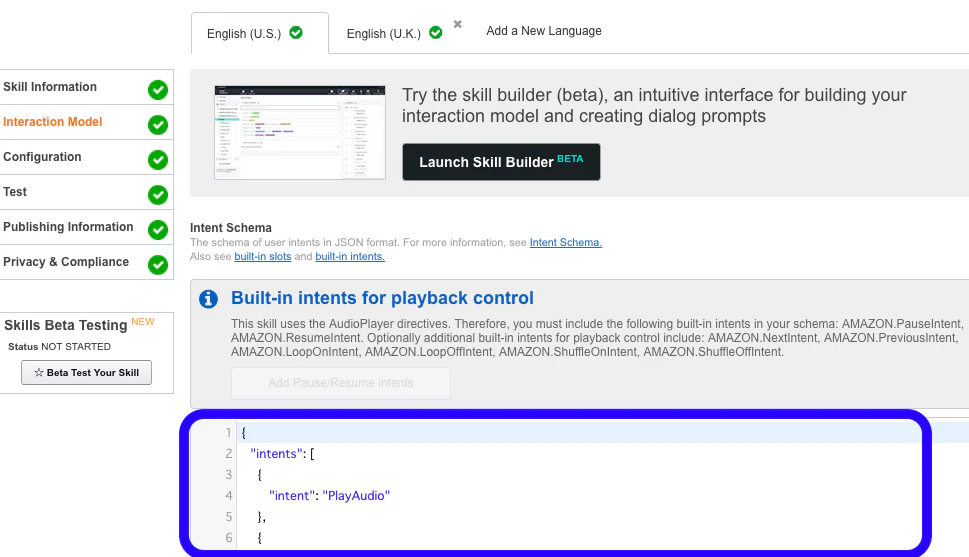Click the "intents" key in the JSON editor
This screenshot has height=557, width=969.
pyautogui.click(x=276, y=454)
